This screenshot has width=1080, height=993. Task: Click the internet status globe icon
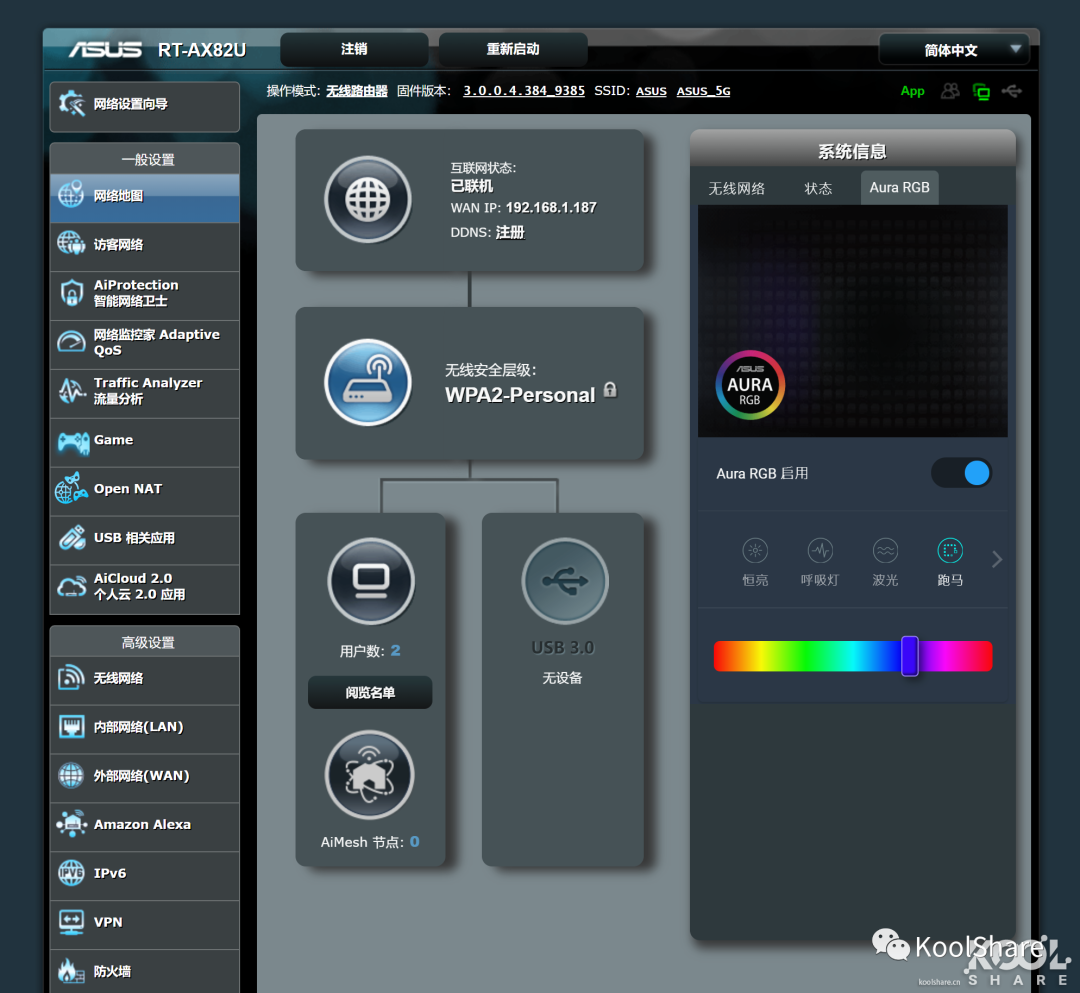pyautogui.click(x=368, y=200)
